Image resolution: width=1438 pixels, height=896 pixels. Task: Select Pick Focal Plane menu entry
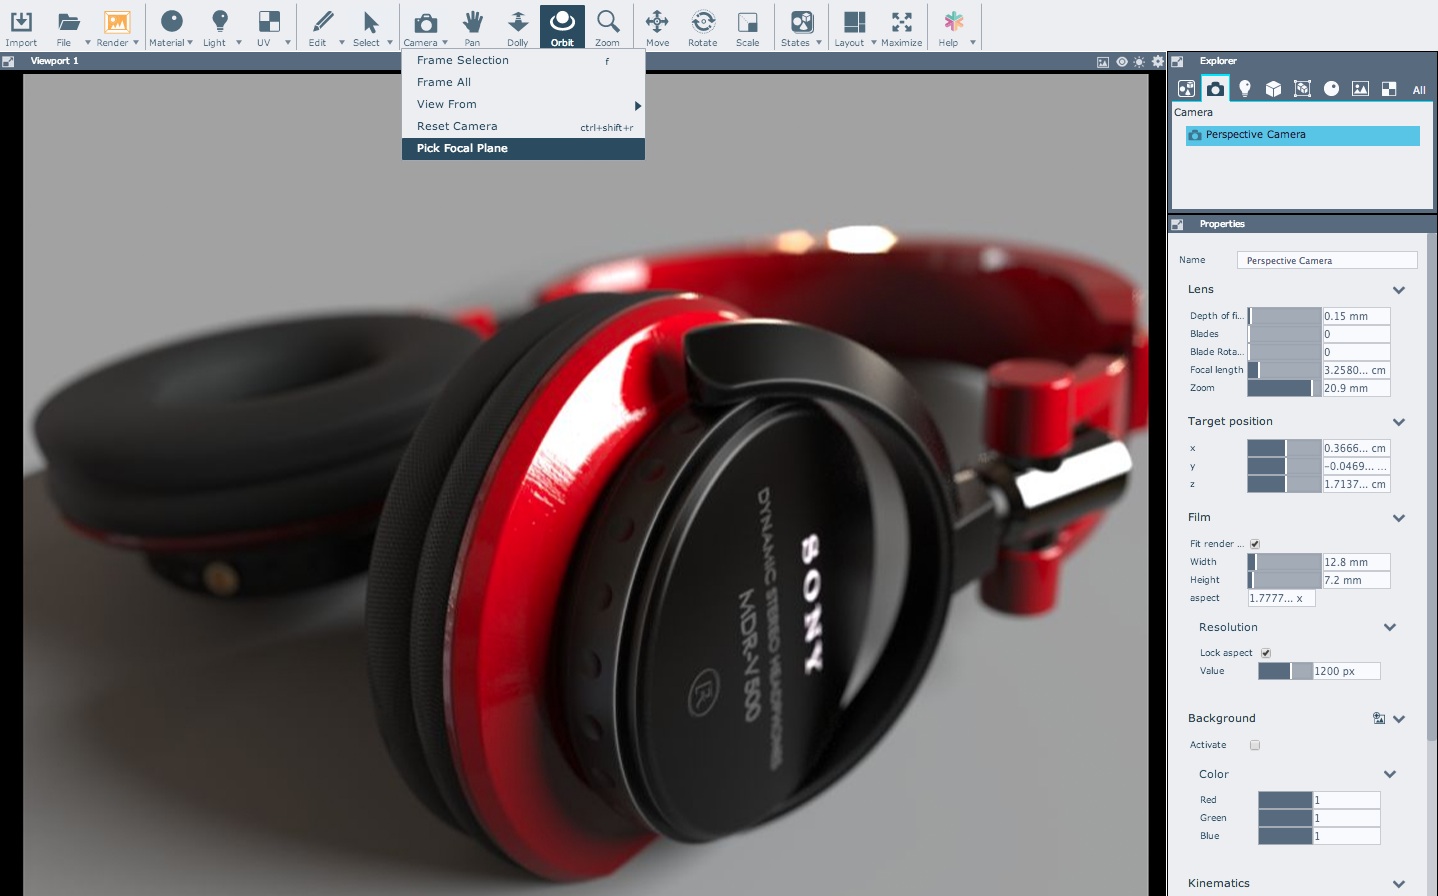(x=523, y=149)
